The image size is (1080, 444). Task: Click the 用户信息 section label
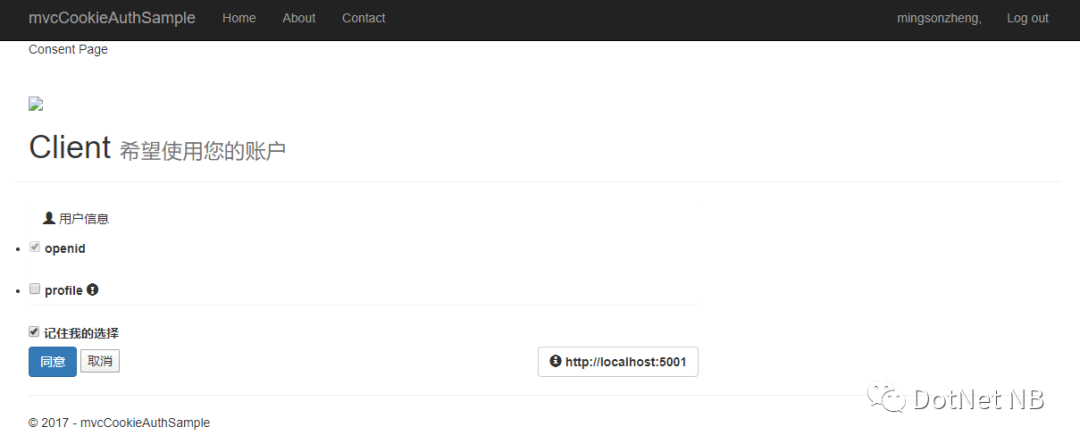coord(84,219)
